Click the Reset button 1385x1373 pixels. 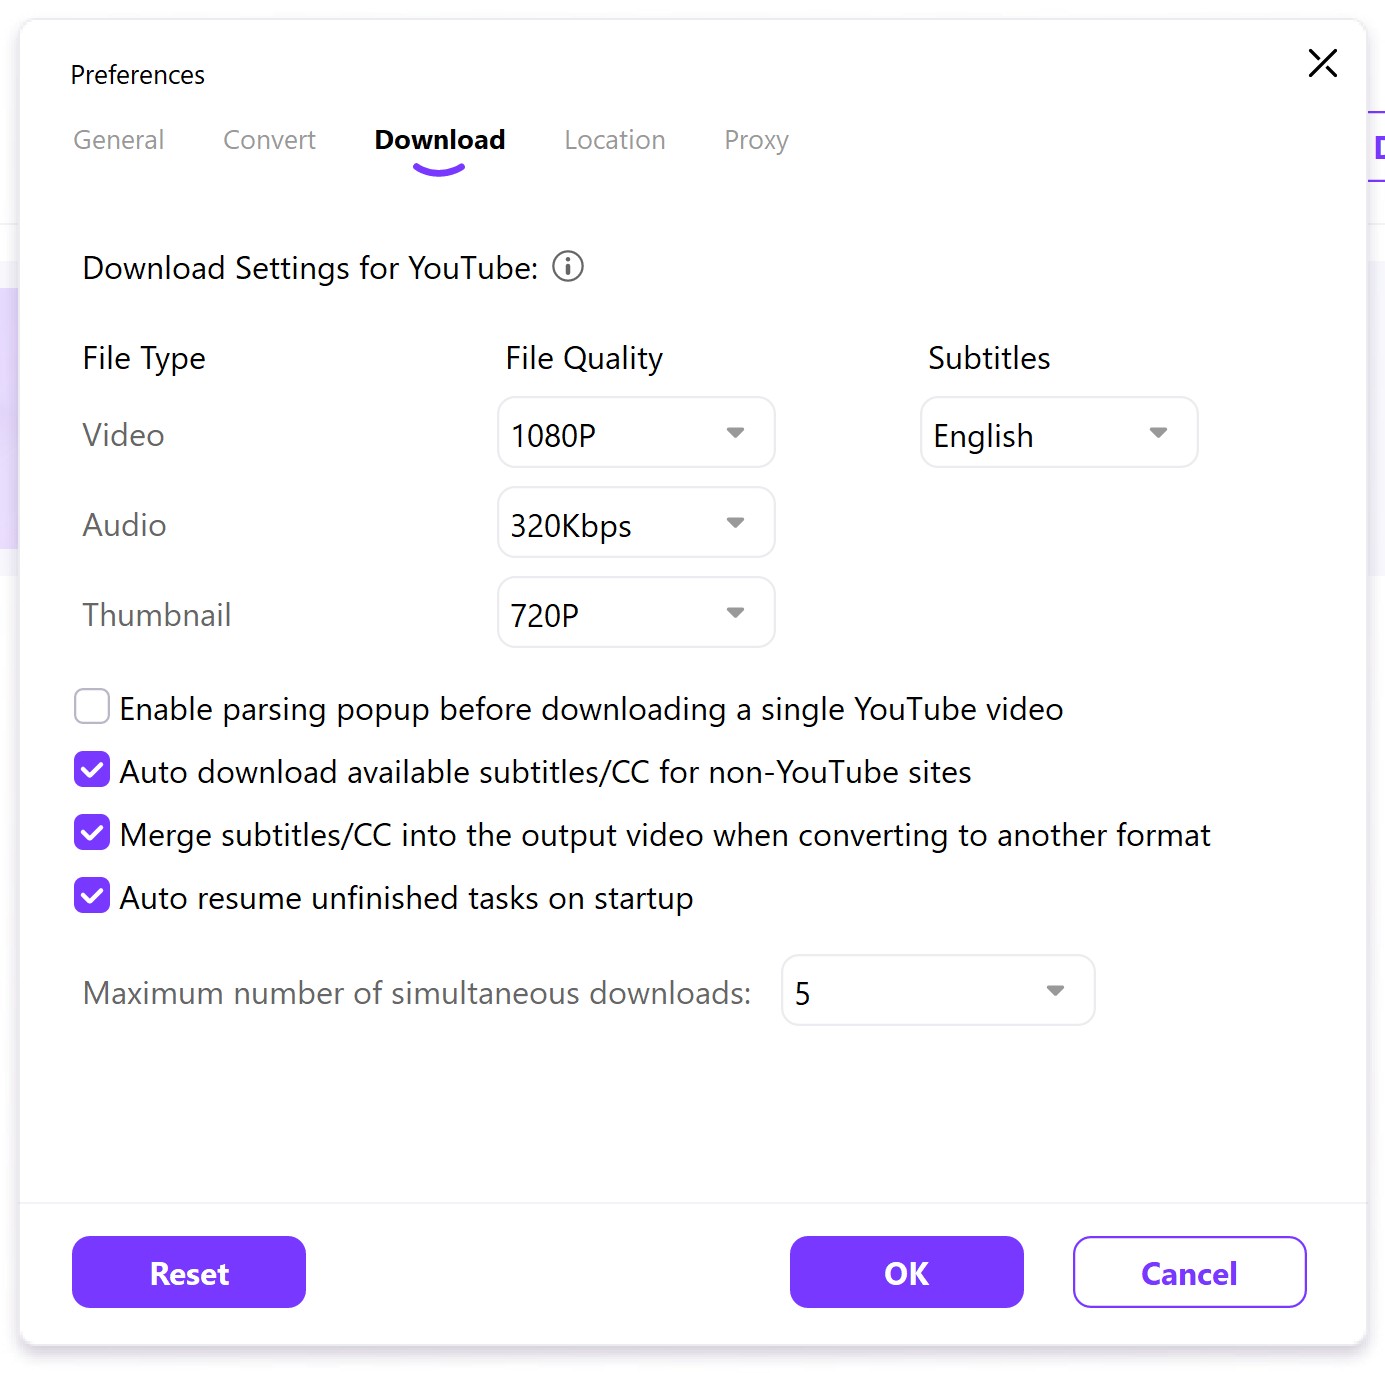(189, 1272)
